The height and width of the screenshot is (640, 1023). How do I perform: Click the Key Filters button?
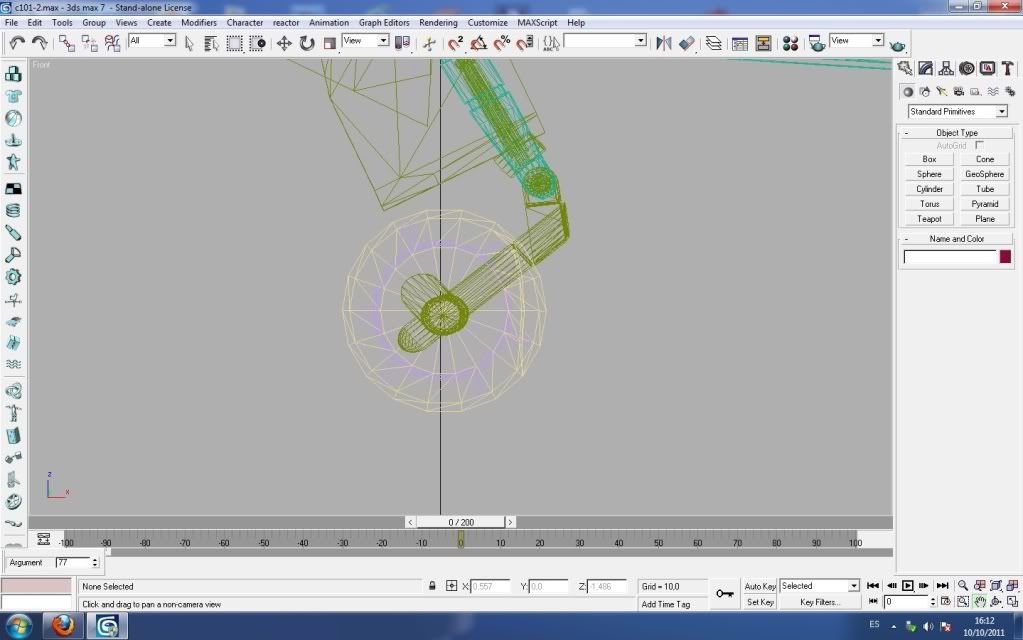[x=820, y=602]
